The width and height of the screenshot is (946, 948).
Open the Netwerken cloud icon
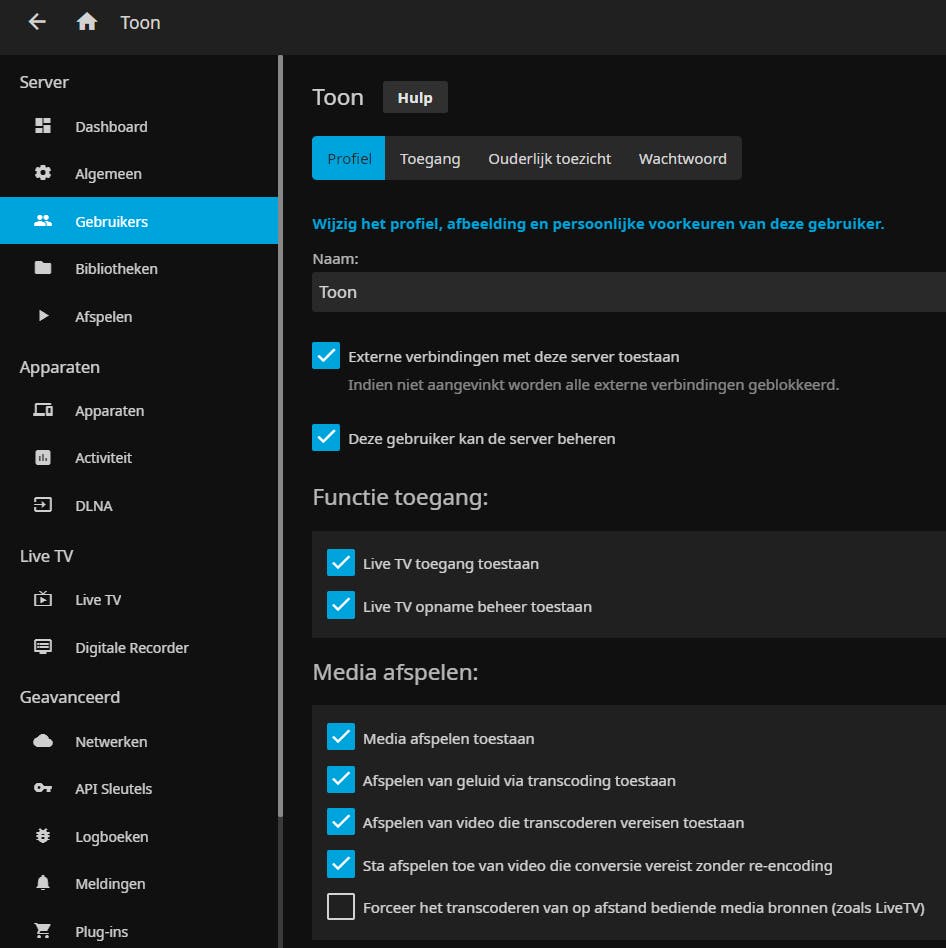click(43, 741)
